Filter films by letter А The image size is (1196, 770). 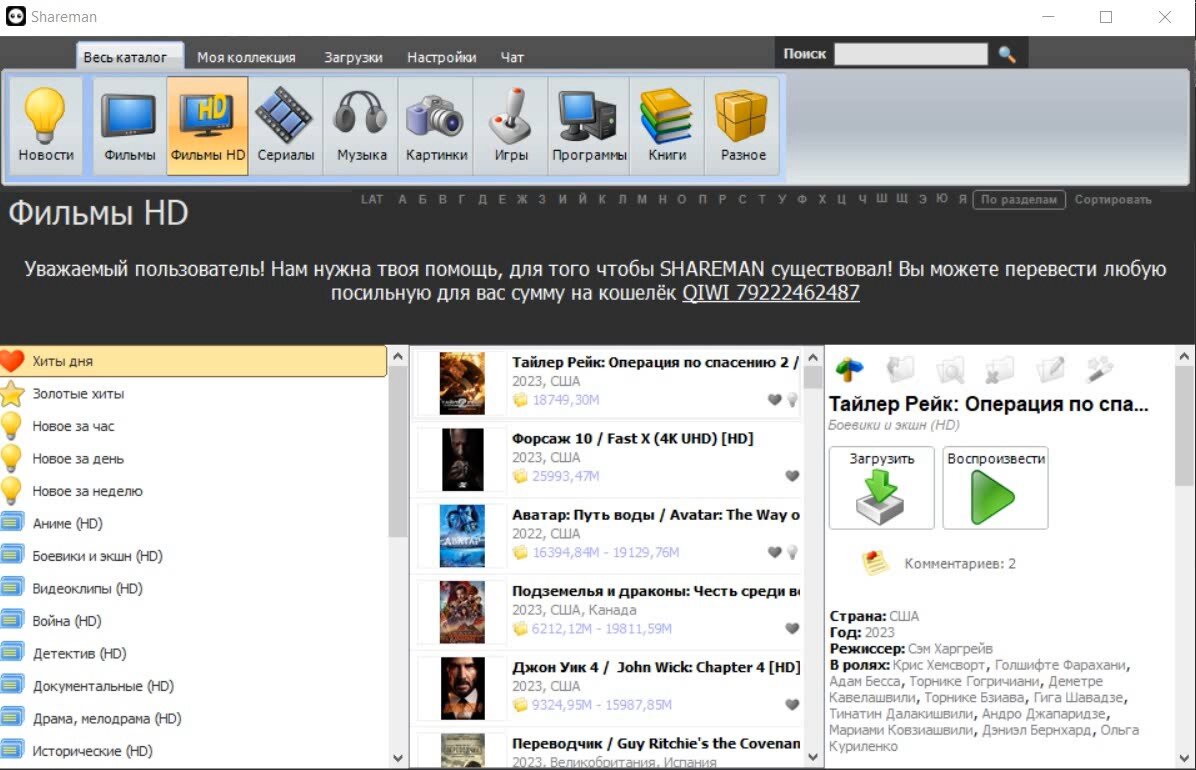(x=402, y=199)
